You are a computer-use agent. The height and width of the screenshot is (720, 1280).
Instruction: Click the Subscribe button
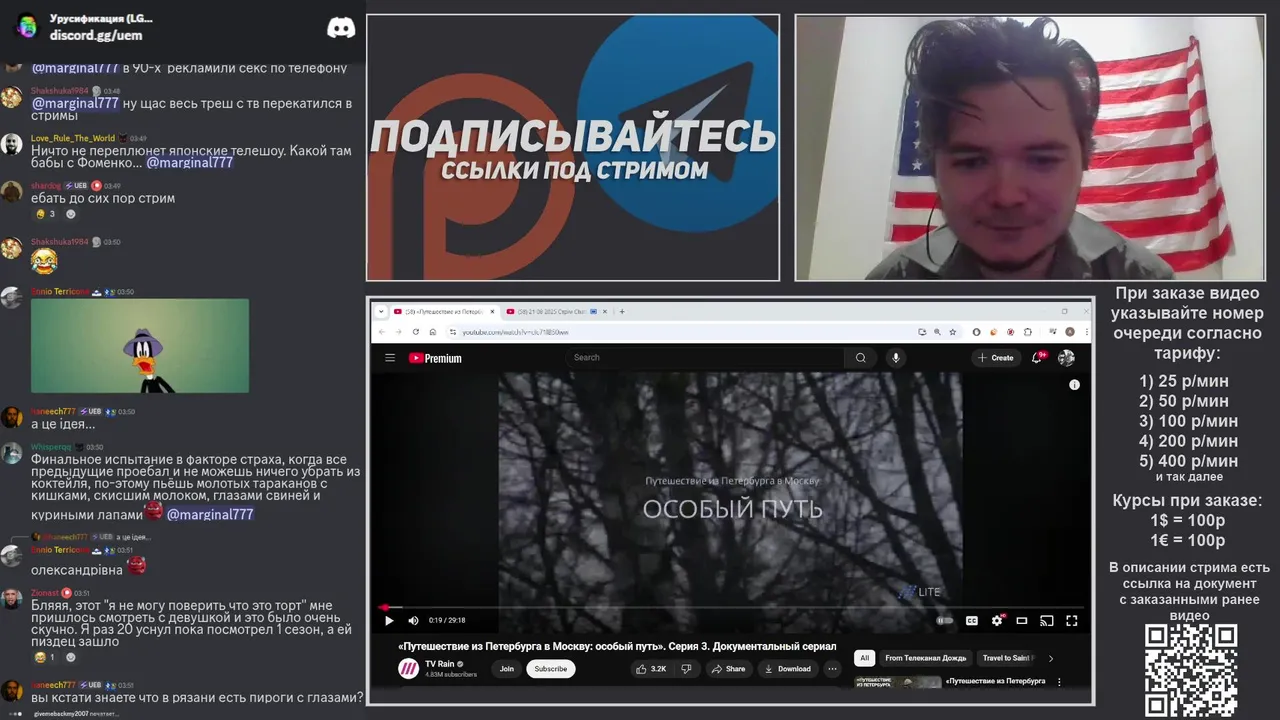550,669
